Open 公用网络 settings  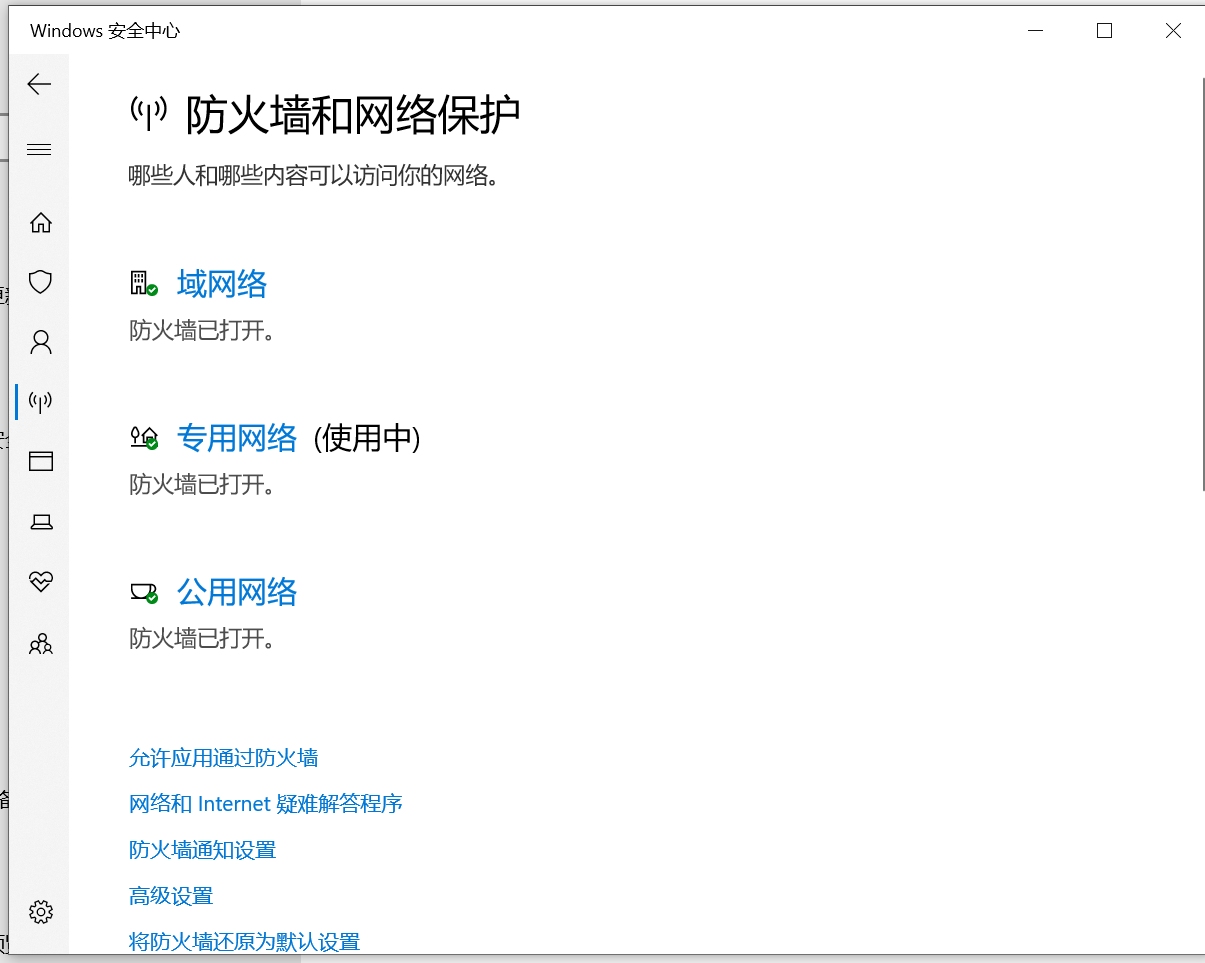tap(237, 592)
